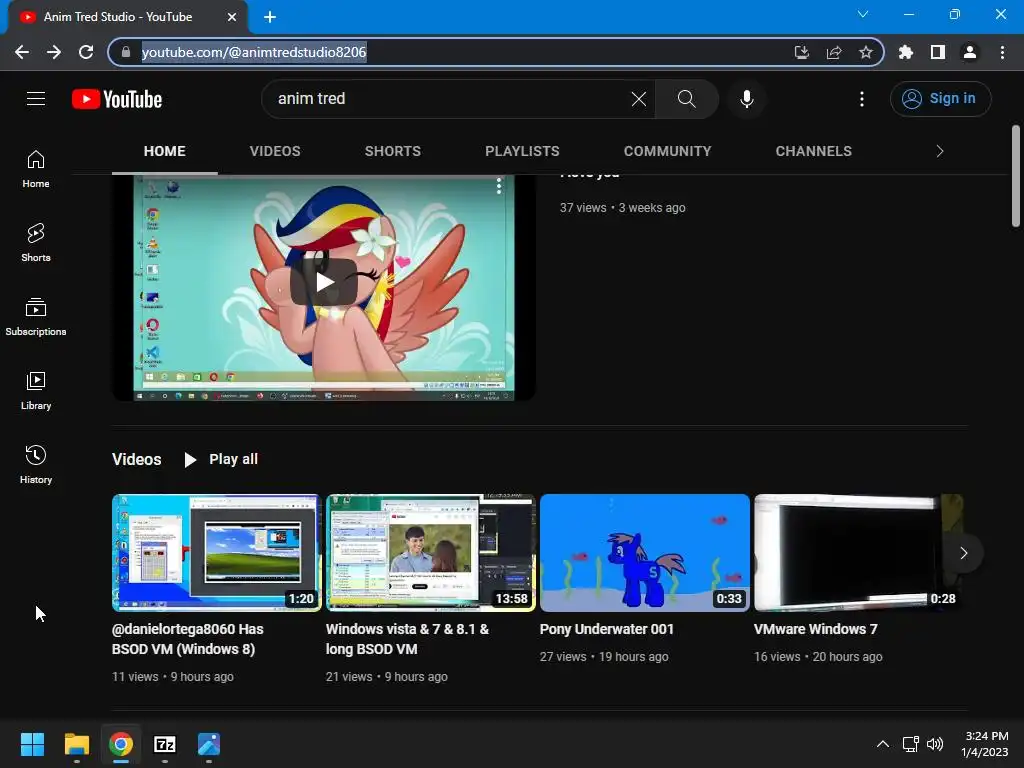Screen dimensions: 1024x768
Task: Go to YouTube logo homepage
Action: tap(117, 99)
